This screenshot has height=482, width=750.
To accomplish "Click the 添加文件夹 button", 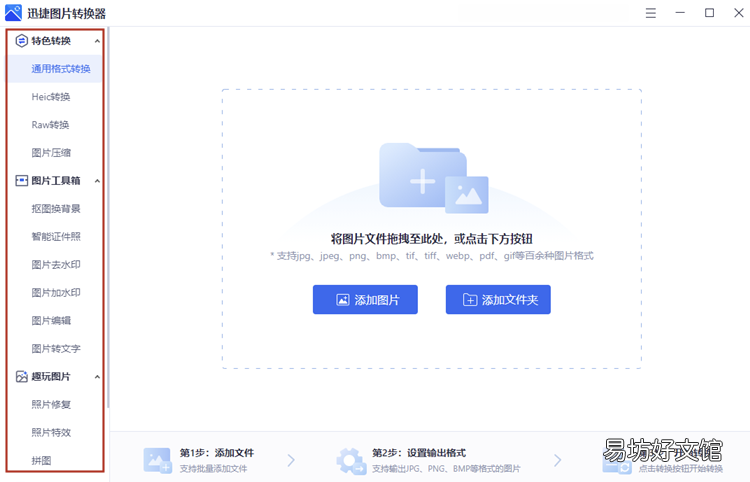I will [x=498, y=300].
